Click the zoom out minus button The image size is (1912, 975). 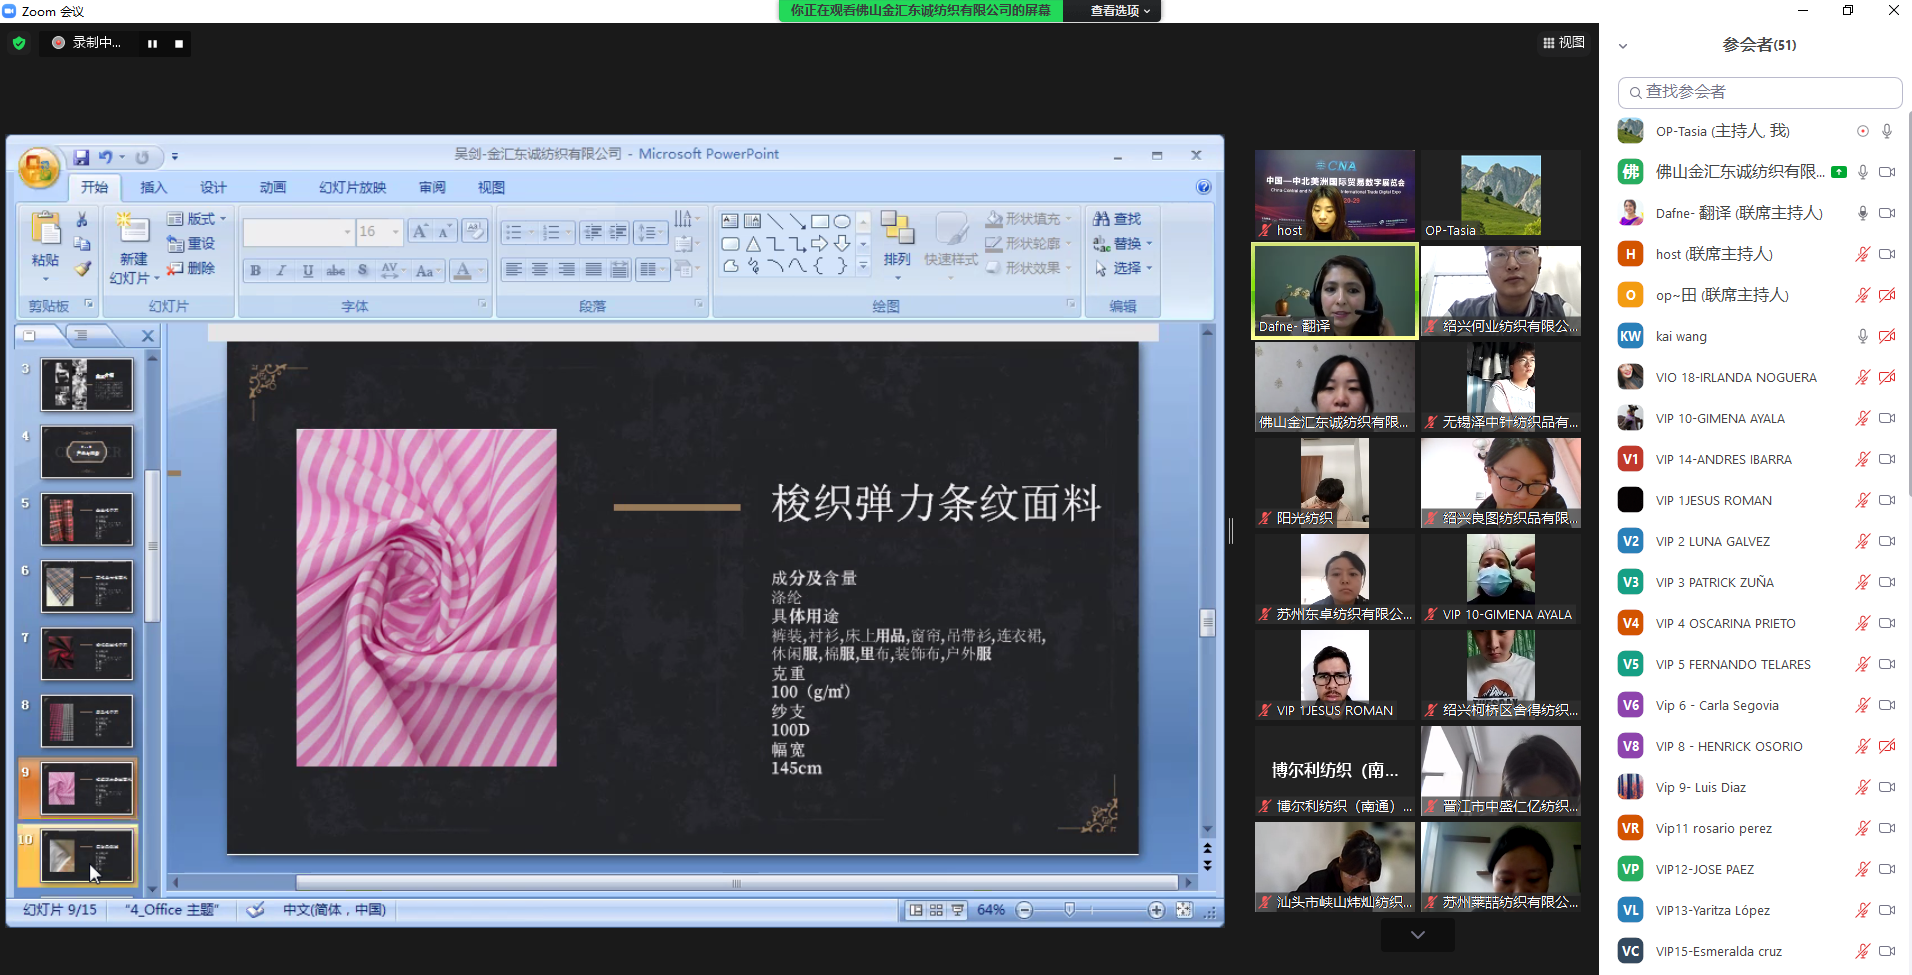click(1024, 910)
